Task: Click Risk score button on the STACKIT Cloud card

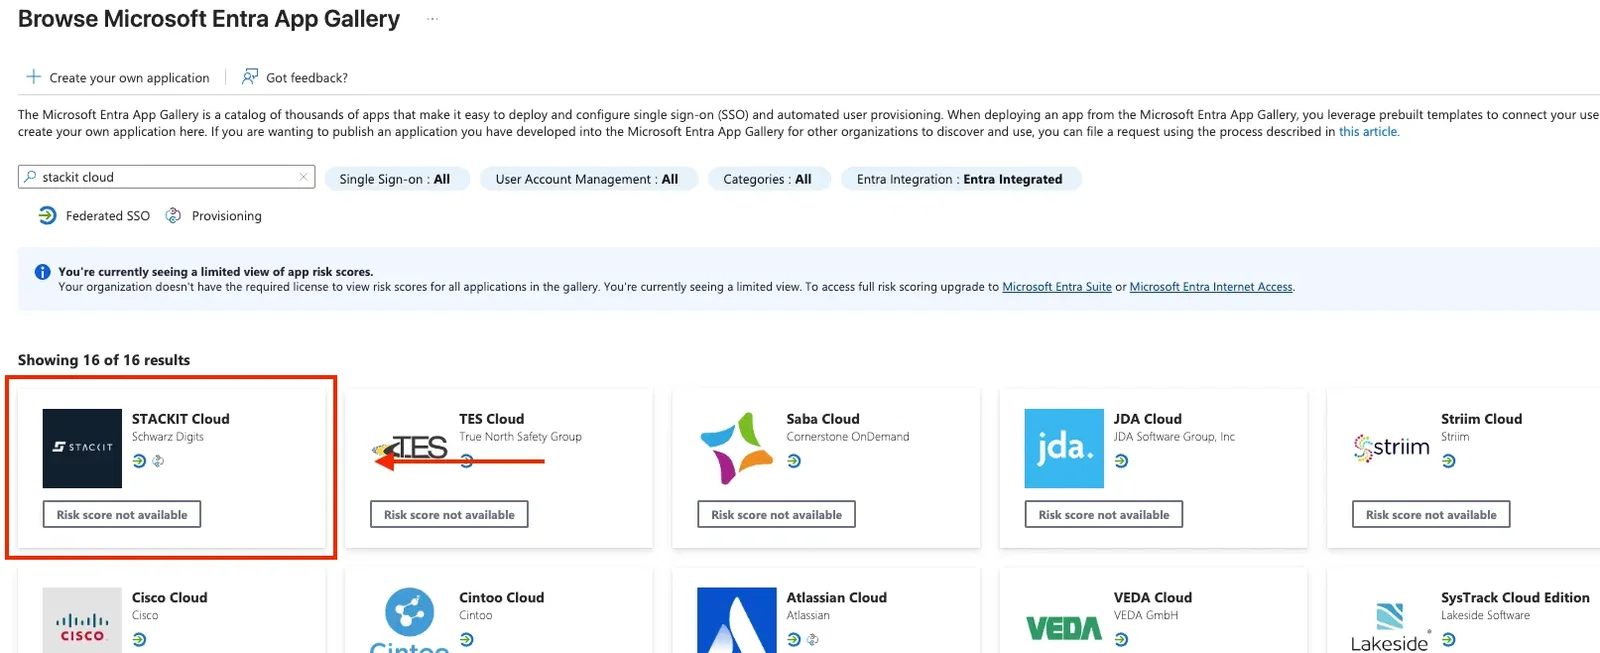Action: click(122, 514)
